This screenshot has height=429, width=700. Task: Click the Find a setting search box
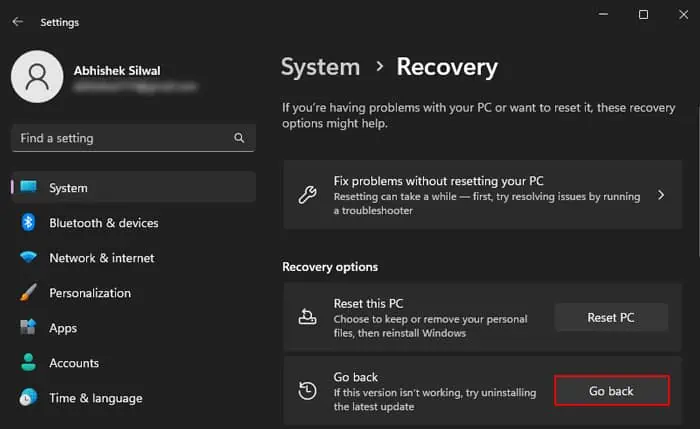point(120,138)
